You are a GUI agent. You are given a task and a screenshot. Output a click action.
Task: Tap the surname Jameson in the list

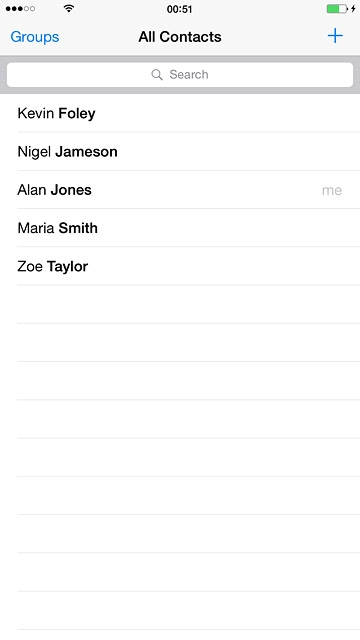[x=87, y=152]
